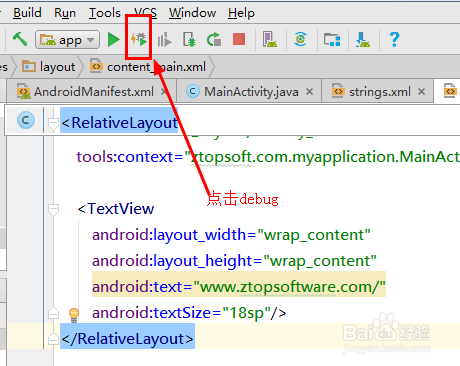Open the SDK Manager icon
Viewport: 460px width, 366px height.
pyautogui.click(x=363, y=39)
